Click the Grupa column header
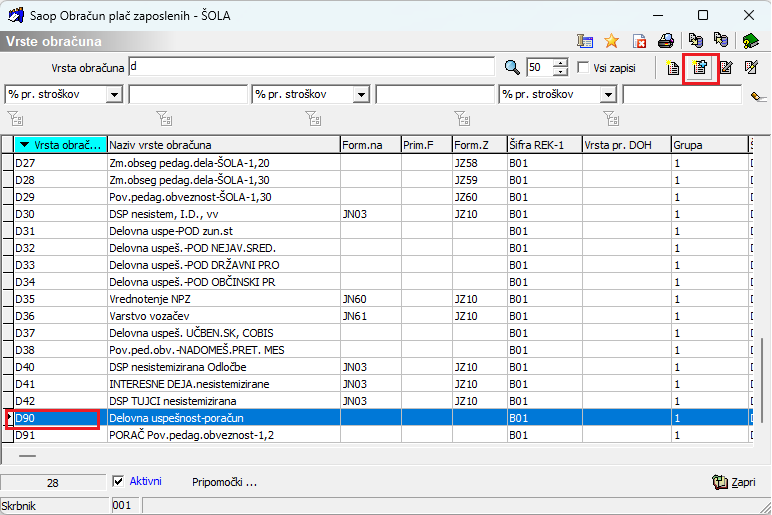Screen dimensions: 772x515 [709, 145]
